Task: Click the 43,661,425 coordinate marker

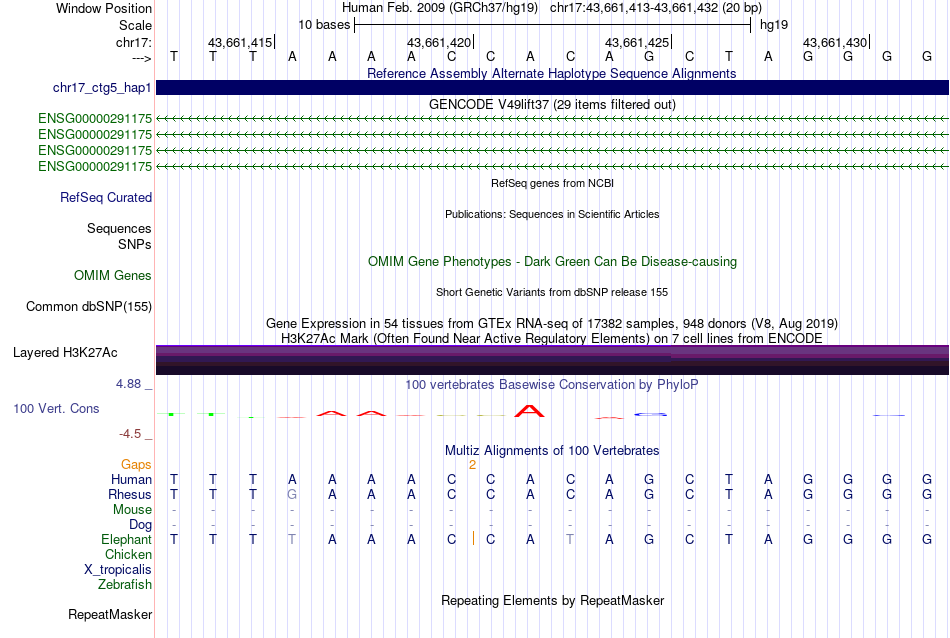Action: [x=637, y=42]
